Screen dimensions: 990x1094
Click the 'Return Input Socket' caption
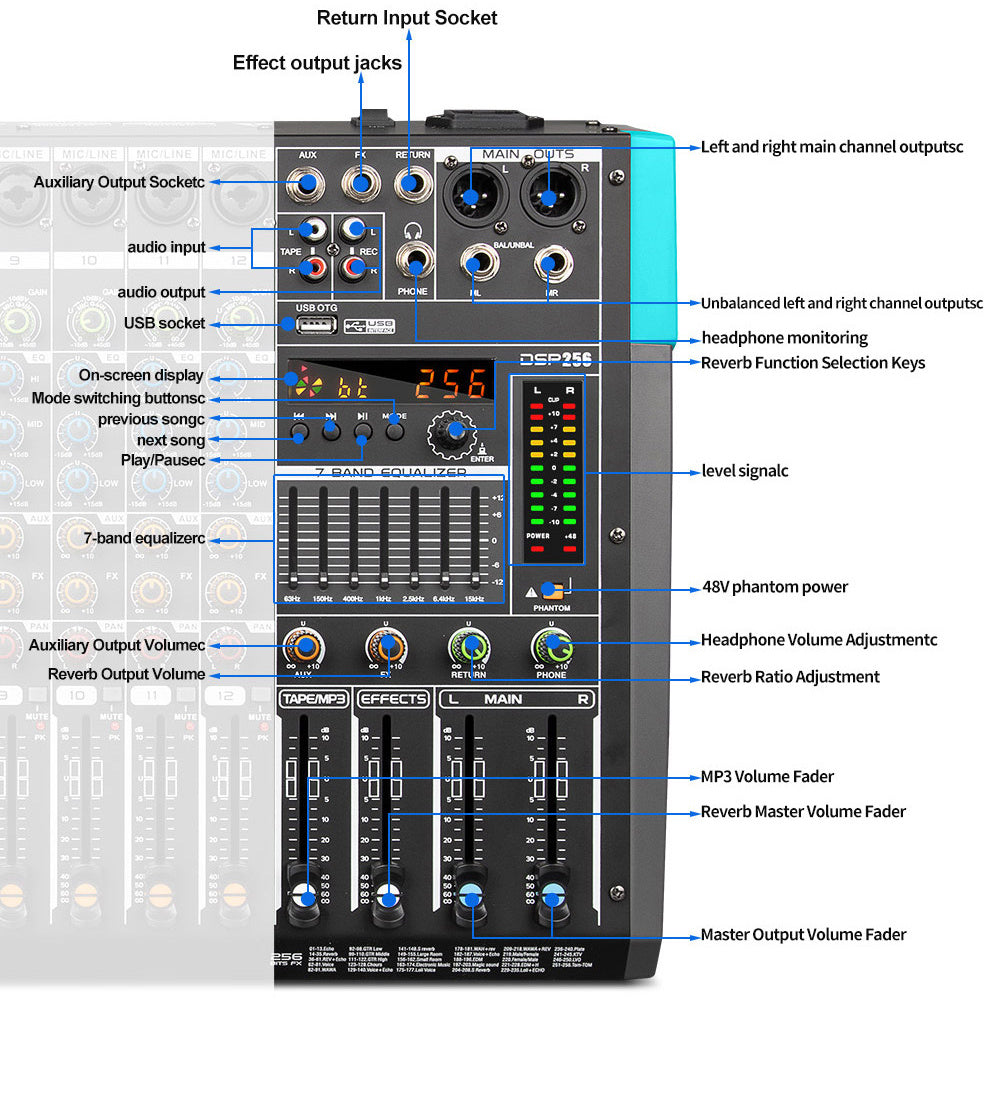[407, 17]
